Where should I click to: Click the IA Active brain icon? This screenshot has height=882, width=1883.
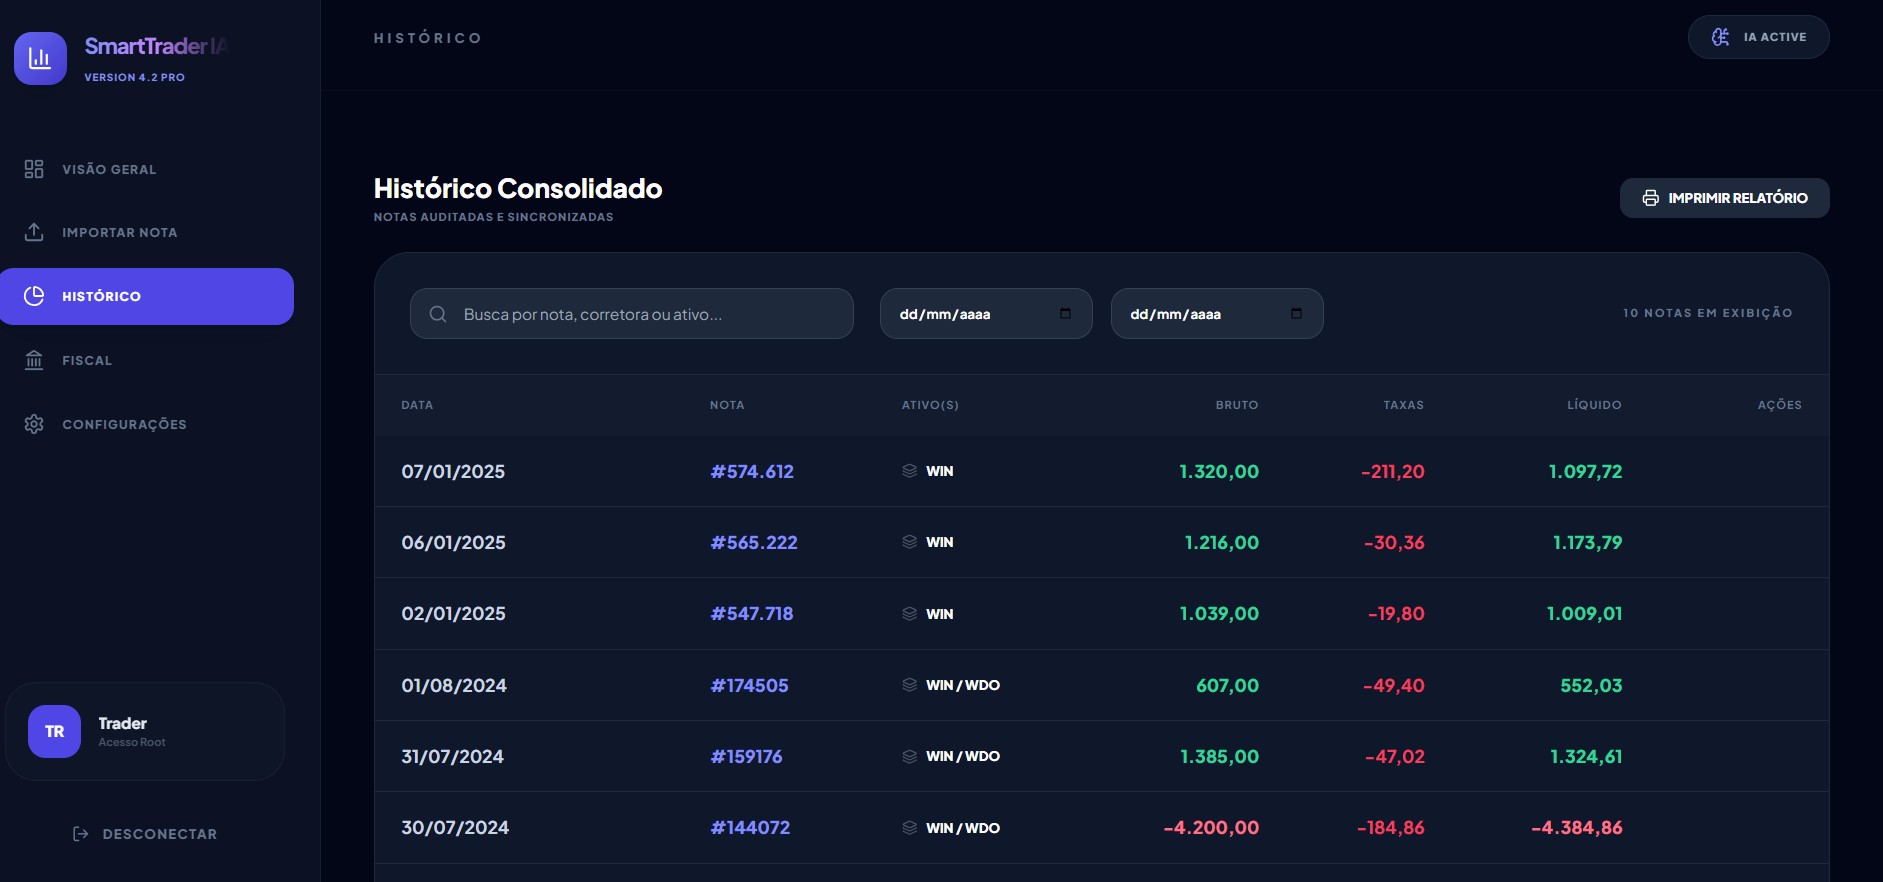pos(1720,37)
